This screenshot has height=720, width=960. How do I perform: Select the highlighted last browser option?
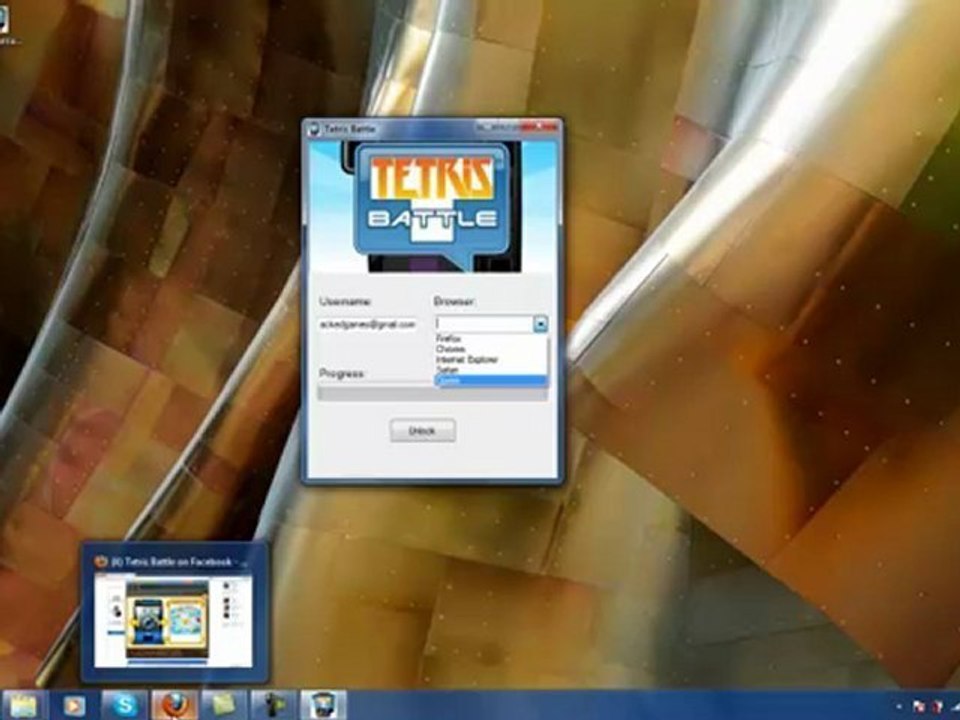point(490,381)
